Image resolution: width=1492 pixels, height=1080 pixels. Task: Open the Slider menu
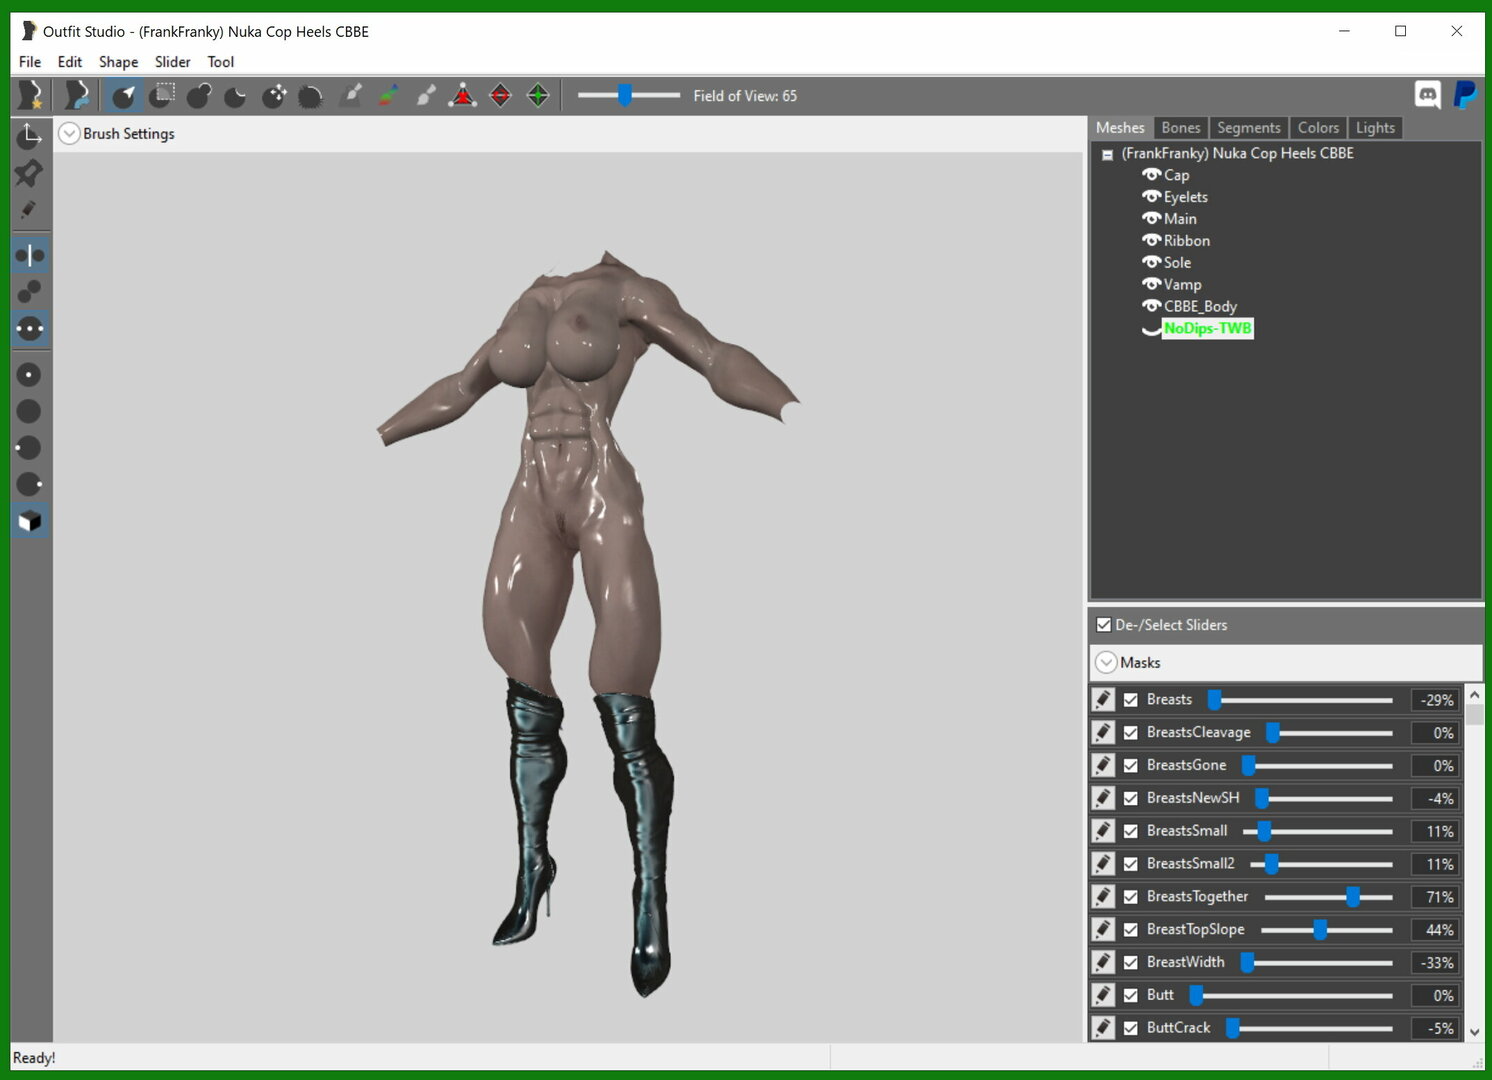(172, 62)
